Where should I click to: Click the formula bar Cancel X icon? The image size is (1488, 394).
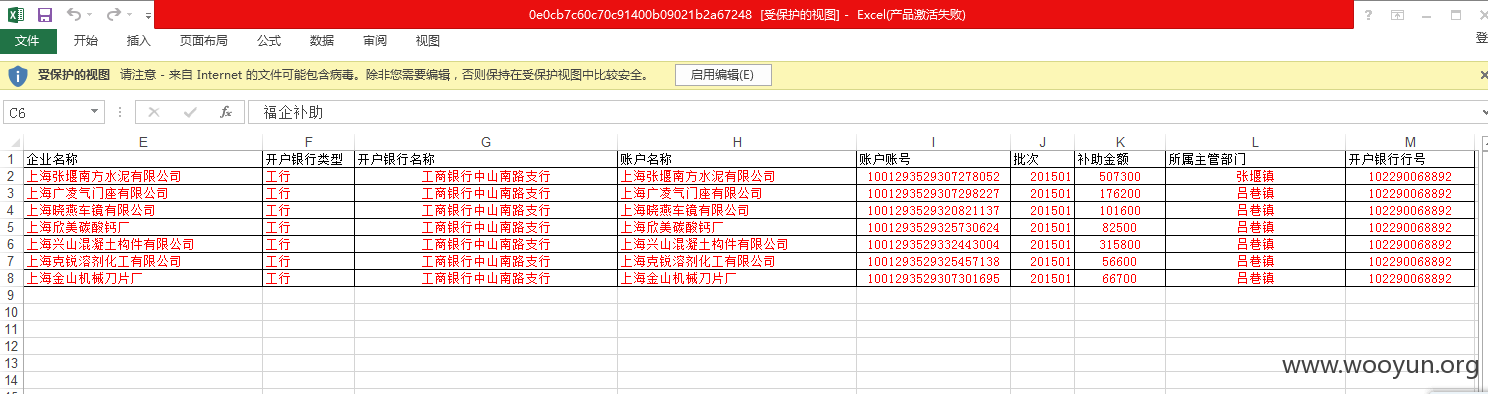154,112
